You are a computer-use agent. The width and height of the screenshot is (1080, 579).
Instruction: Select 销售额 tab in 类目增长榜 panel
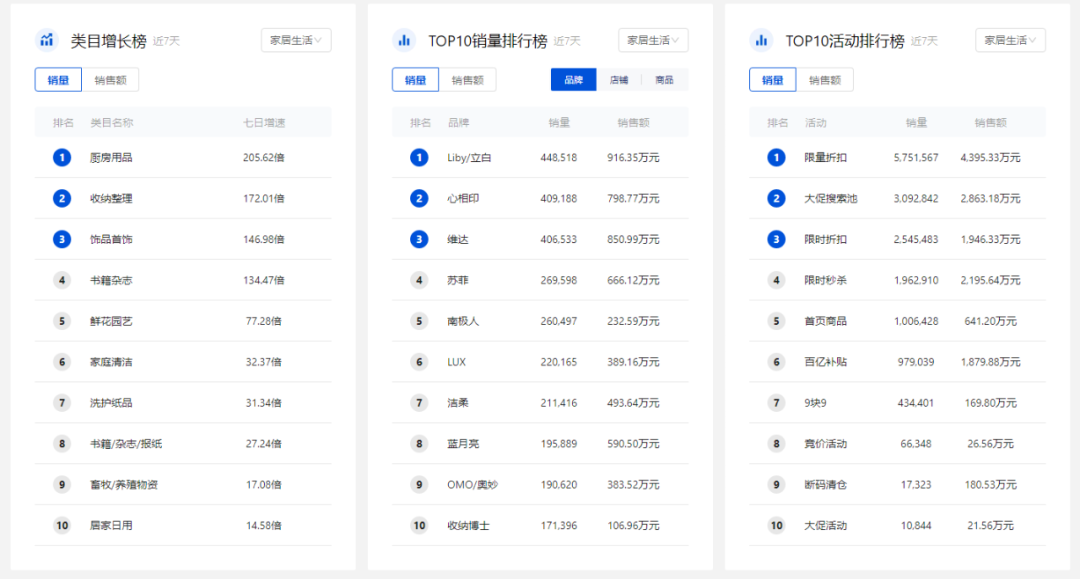click(x=110, y=80)
